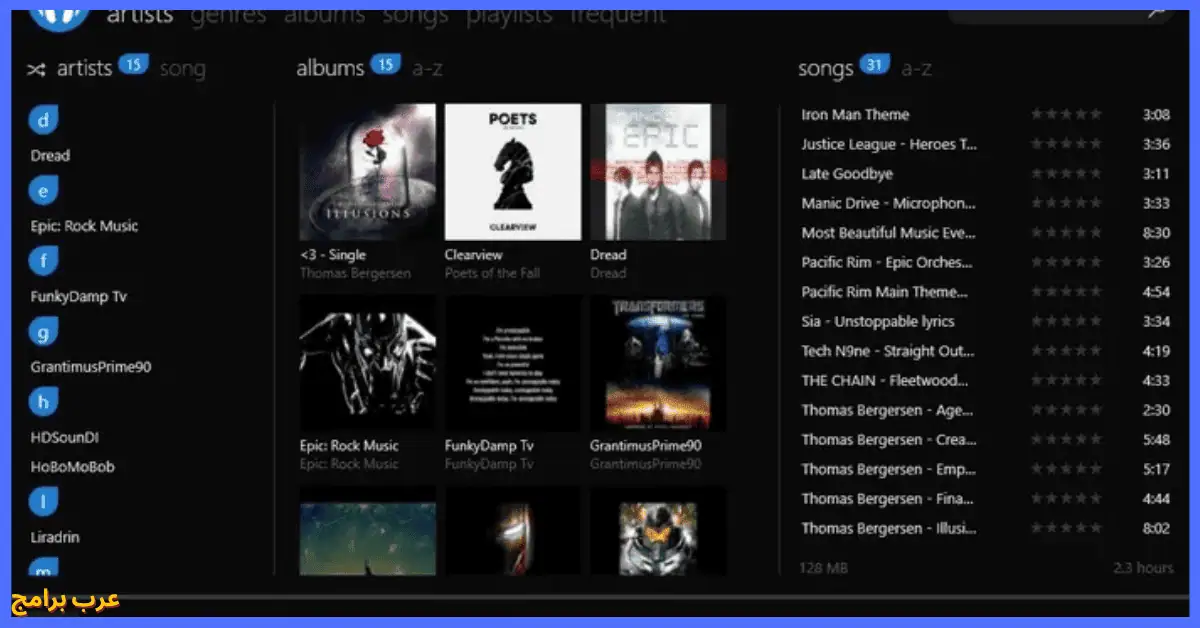Click the search magnifier icon
Image resolution: width=1200 pixels, height=628 pixels.
pyautogui.click(x=1157, y=13)
